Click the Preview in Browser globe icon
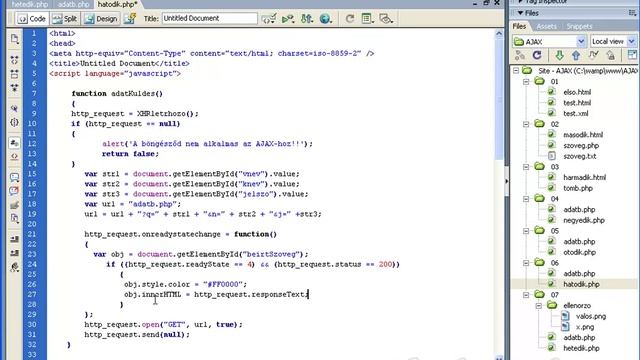 pos(326,18)
